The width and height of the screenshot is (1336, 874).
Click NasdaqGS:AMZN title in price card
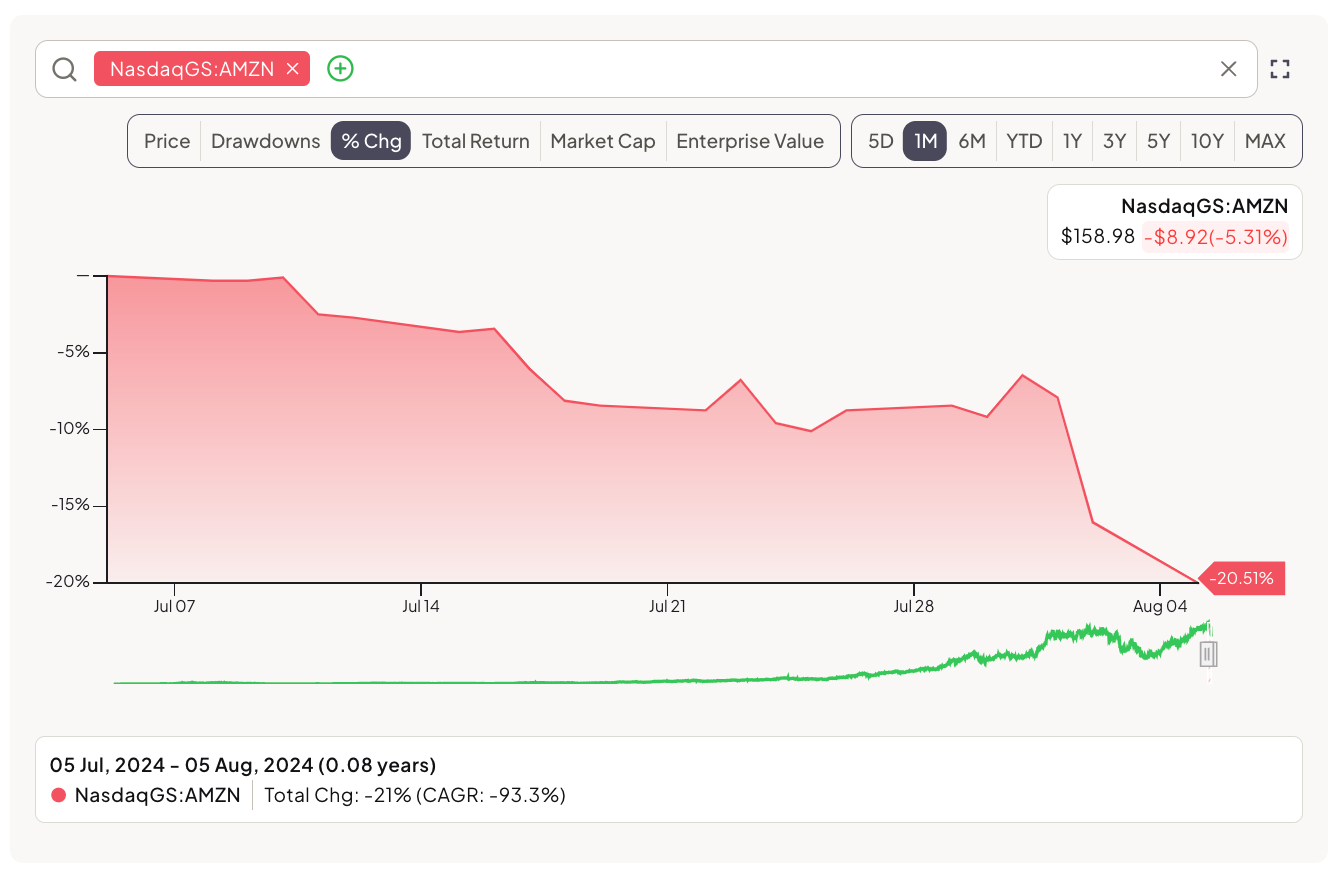tap(1205, 206)
